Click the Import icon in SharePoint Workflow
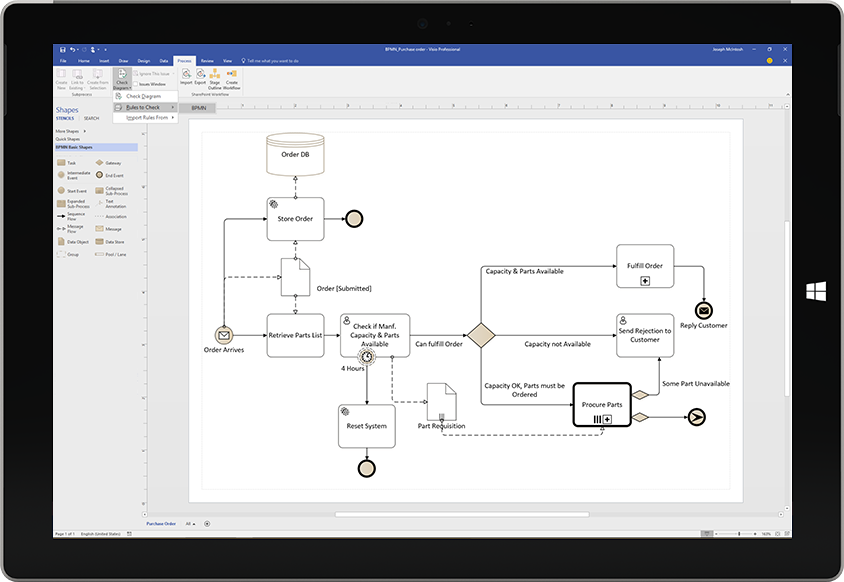 tap(186, 76)
